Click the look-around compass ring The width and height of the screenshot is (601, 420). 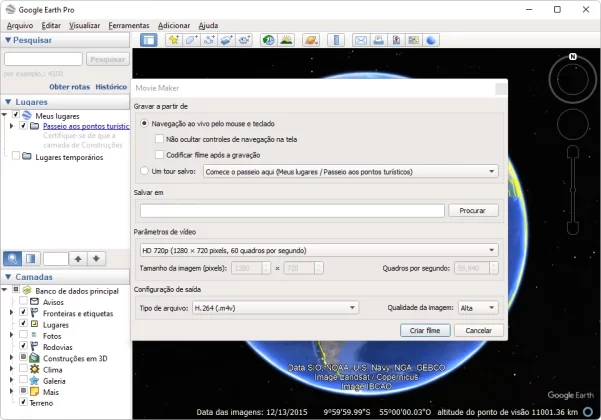click(x=573, y=79)
